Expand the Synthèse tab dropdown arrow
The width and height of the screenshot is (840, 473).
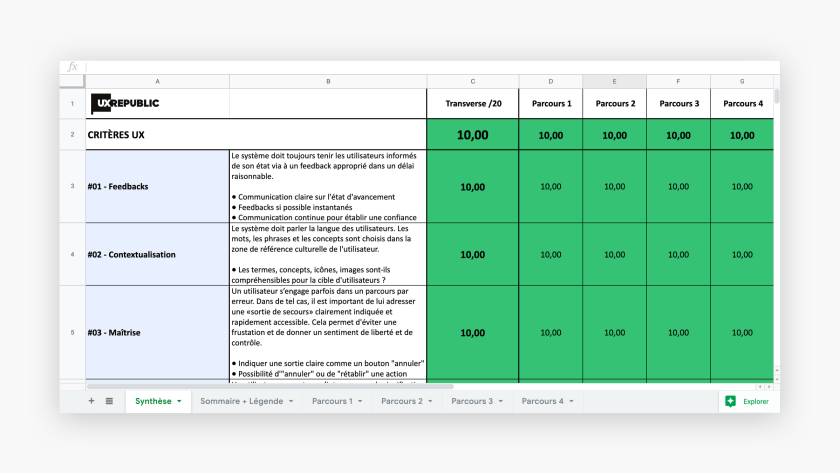tap(179, 401)
